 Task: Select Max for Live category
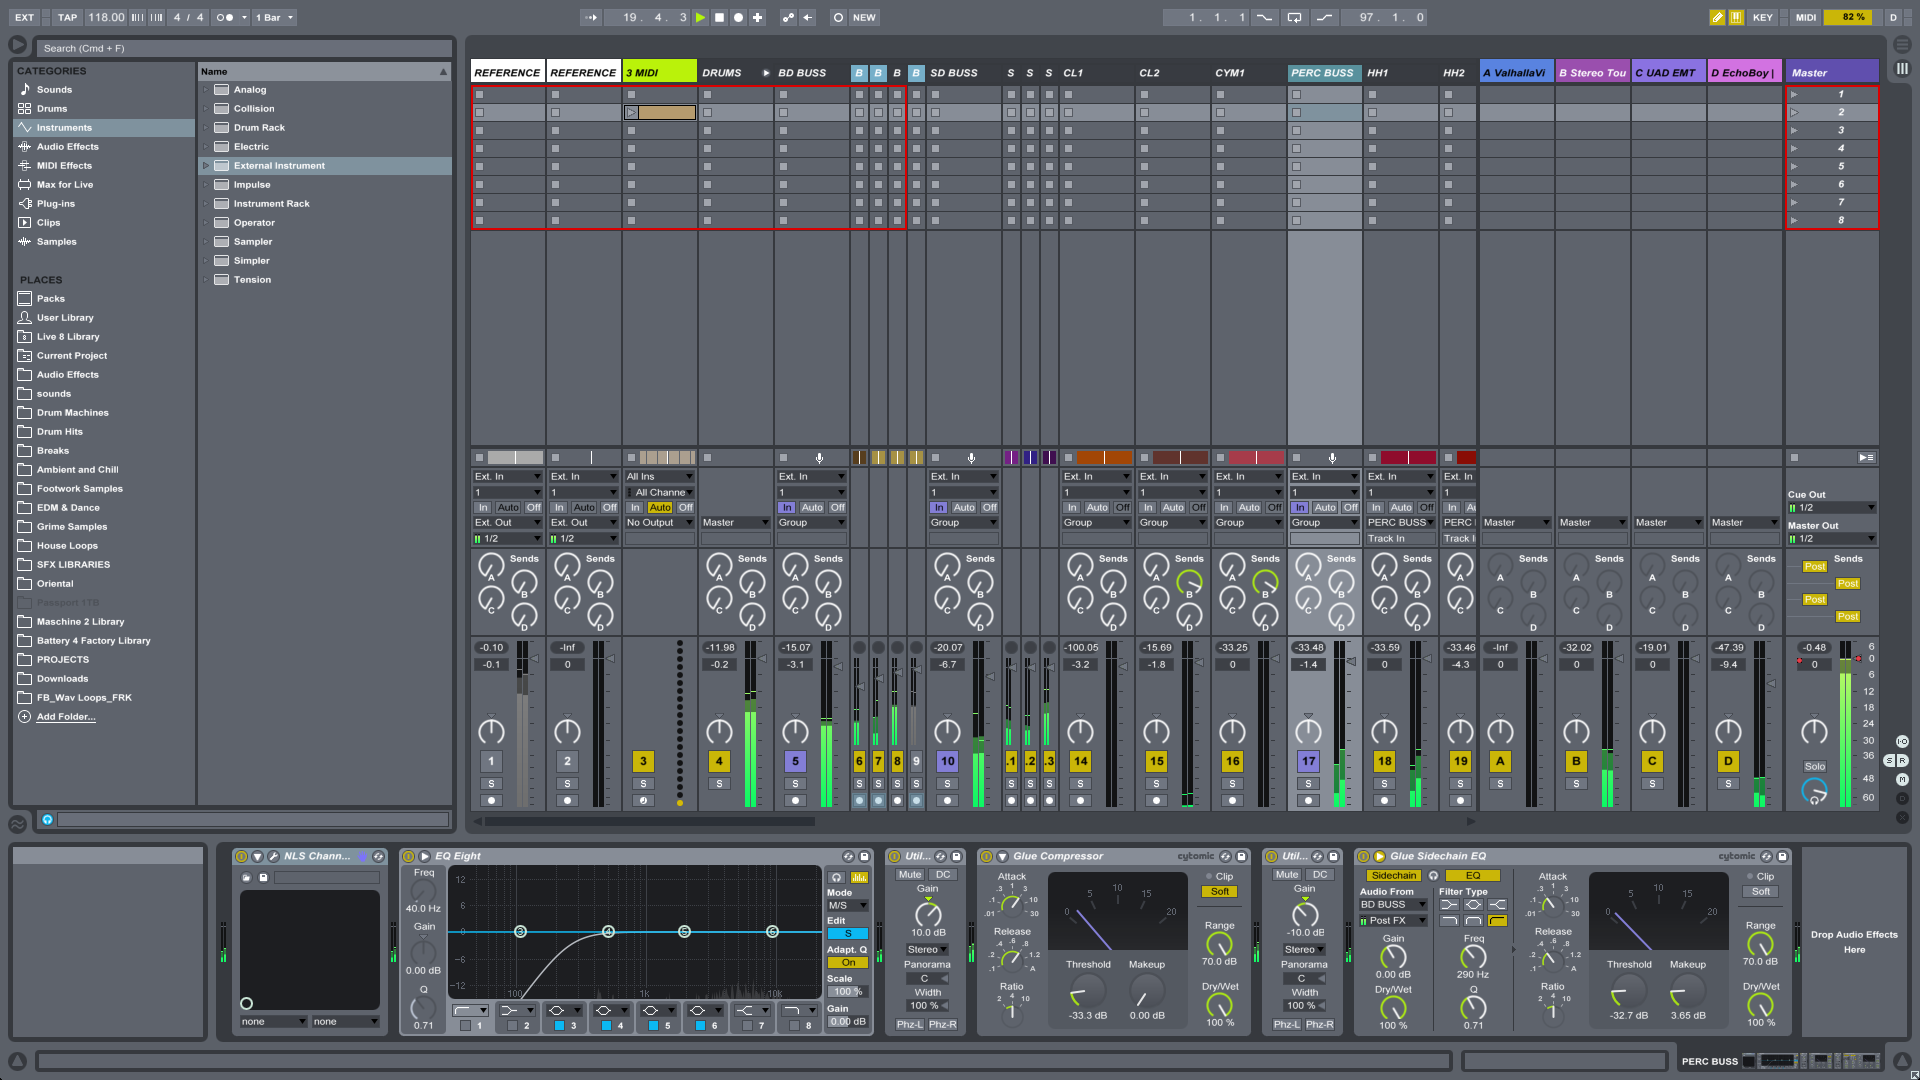coord(65,184)
